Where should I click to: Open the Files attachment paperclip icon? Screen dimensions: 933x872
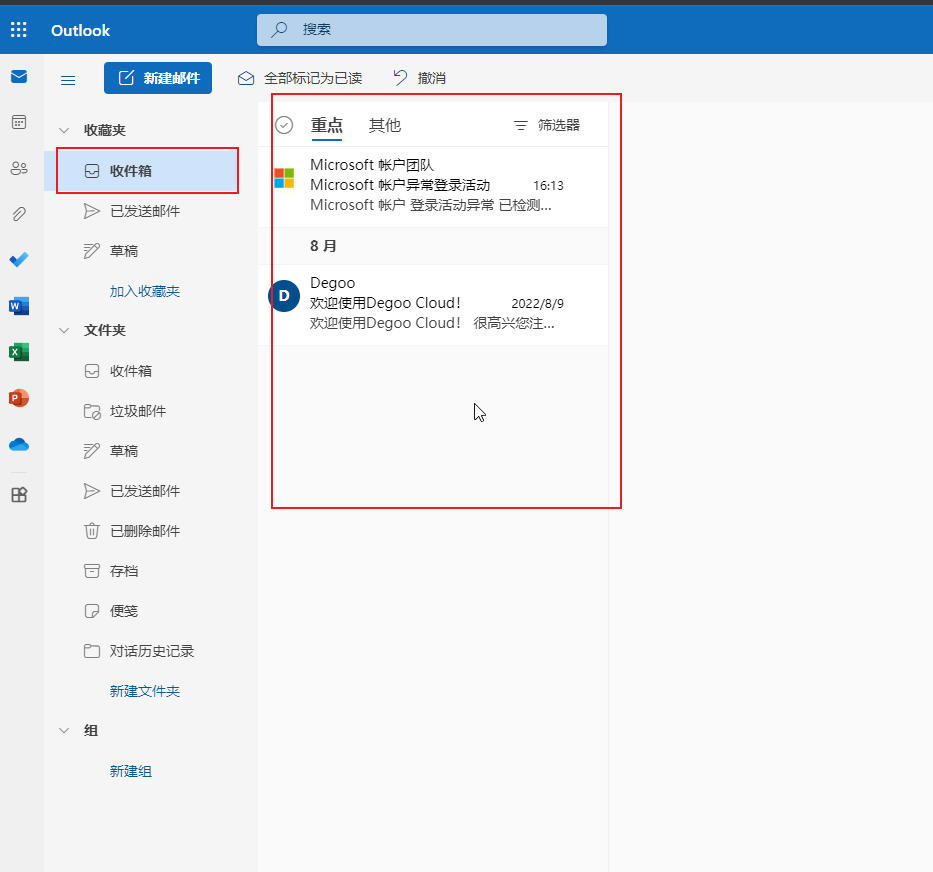pyautogui.click(x=19, y=214)
